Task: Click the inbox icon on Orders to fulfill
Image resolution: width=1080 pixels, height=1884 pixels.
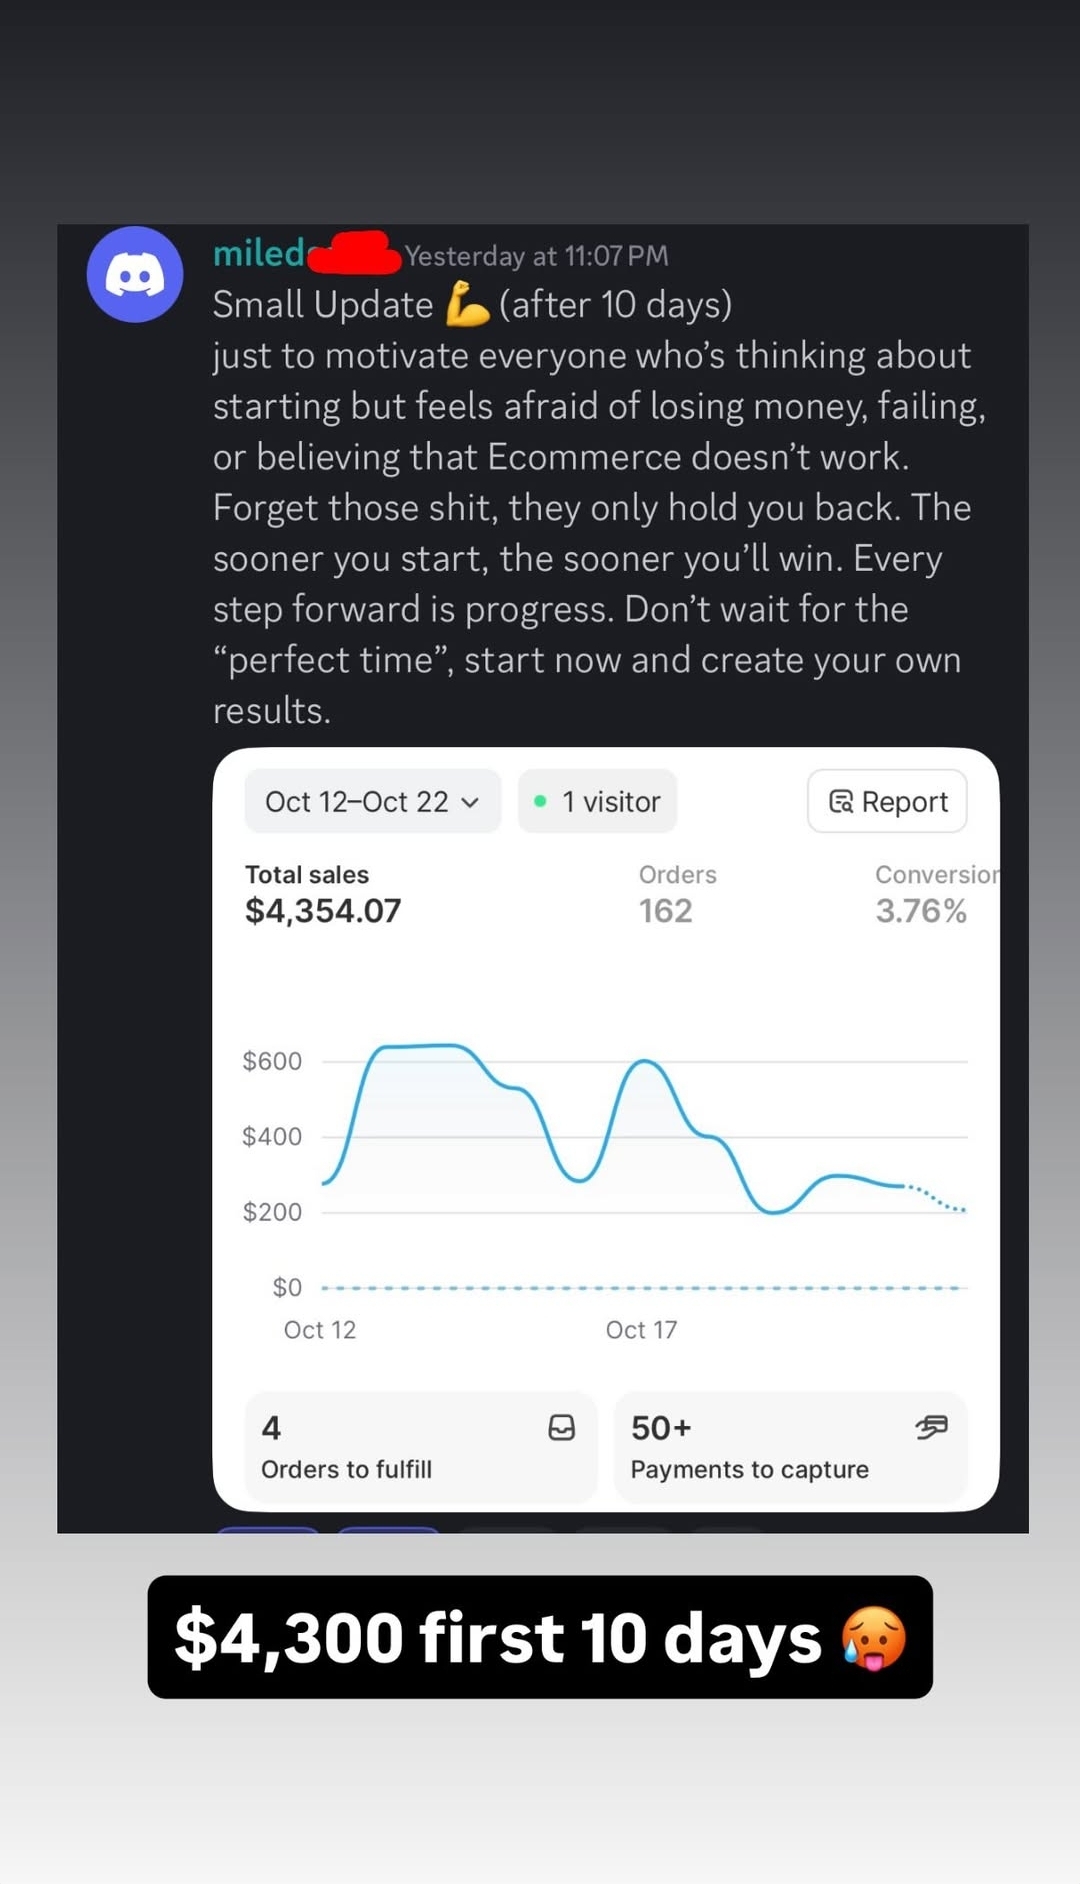Action: pos(561,1427)
